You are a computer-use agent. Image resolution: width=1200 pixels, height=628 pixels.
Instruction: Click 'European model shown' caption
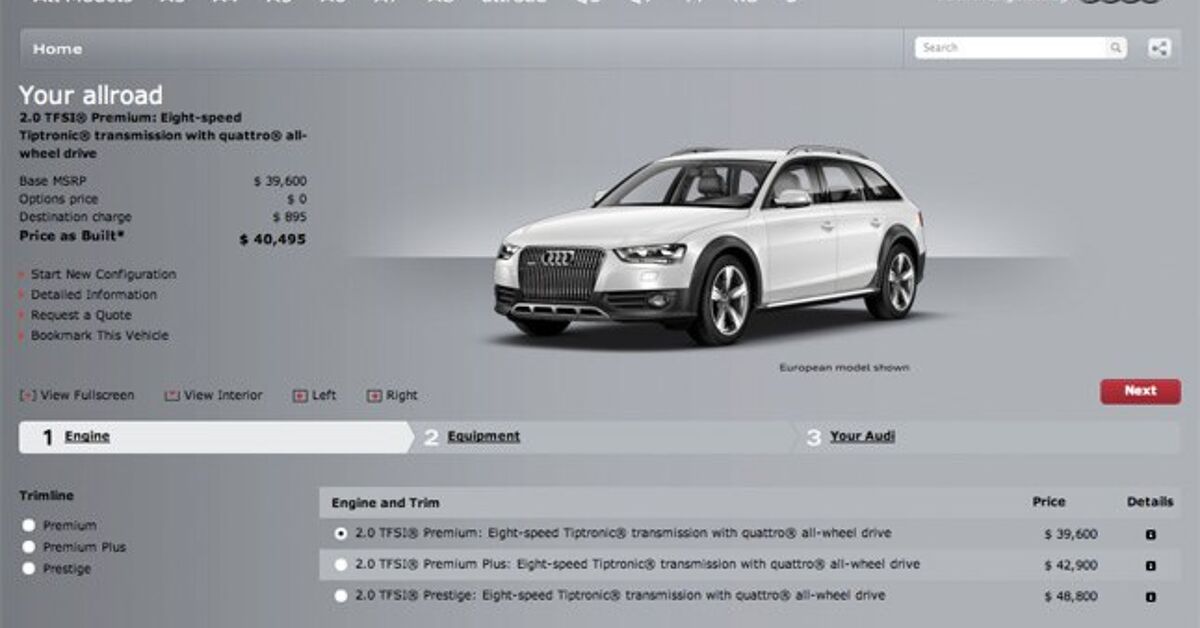(844, 368)
